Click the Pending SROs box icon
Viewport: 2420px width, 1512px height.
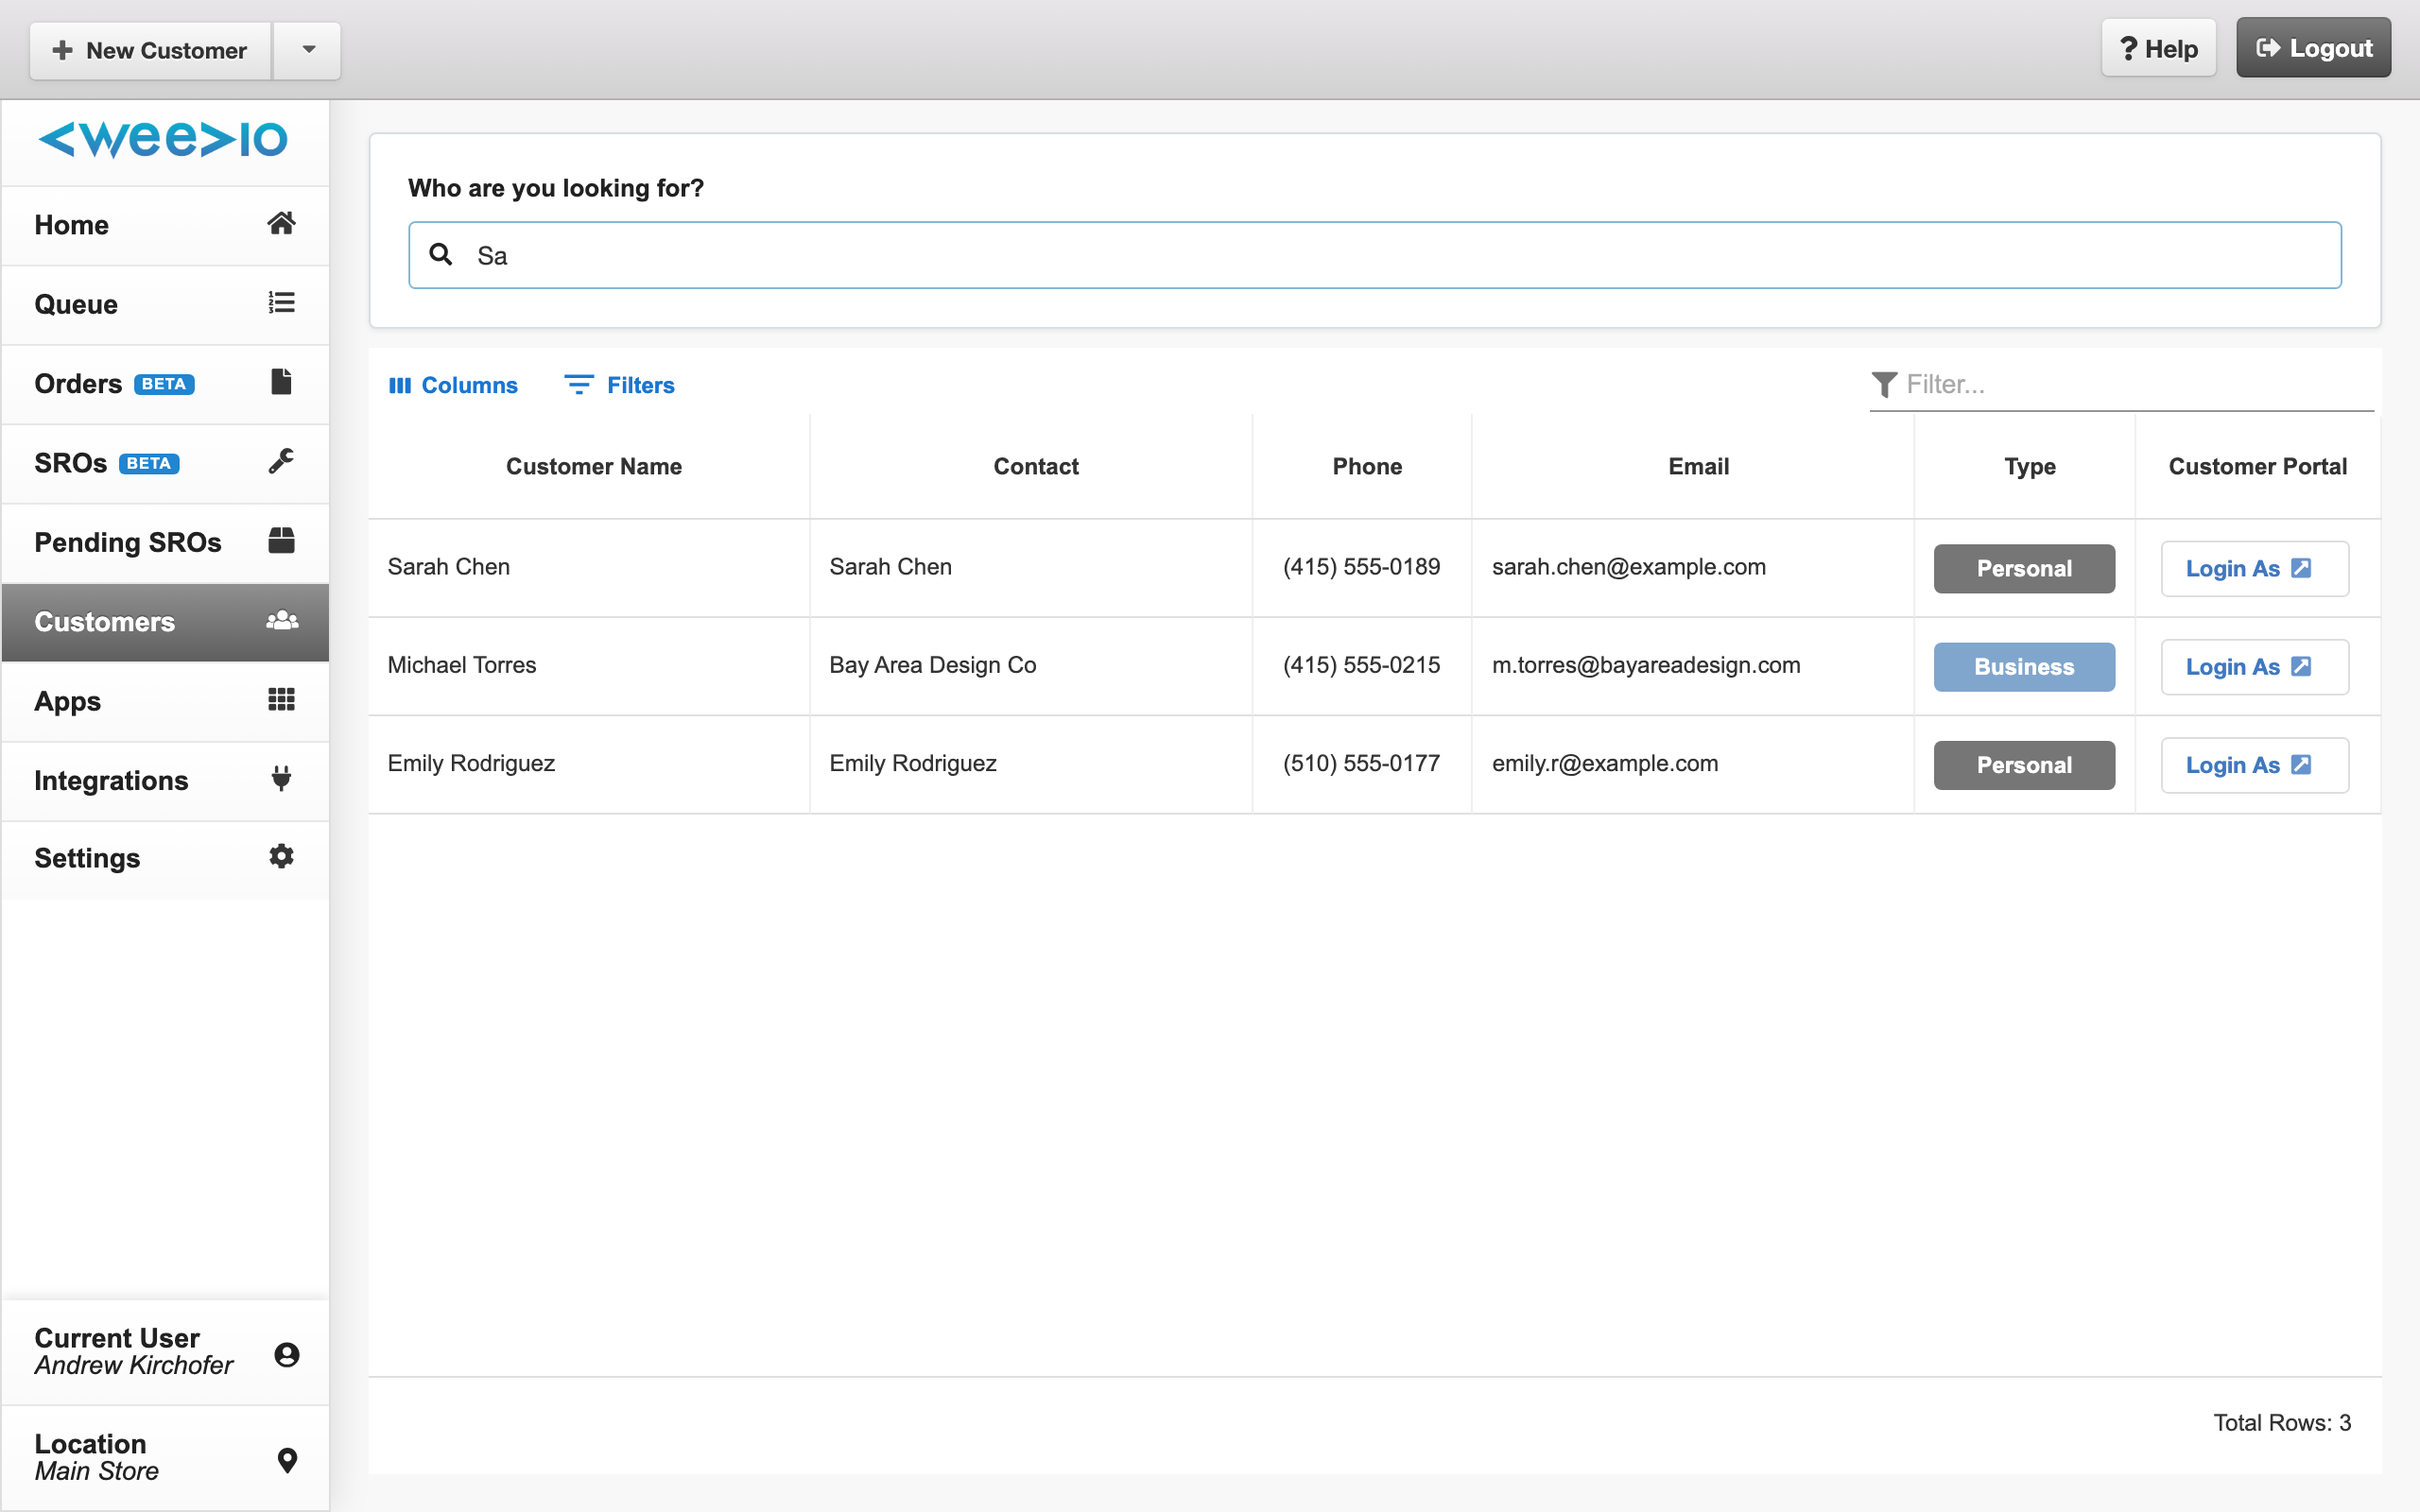tap(281, 540)
